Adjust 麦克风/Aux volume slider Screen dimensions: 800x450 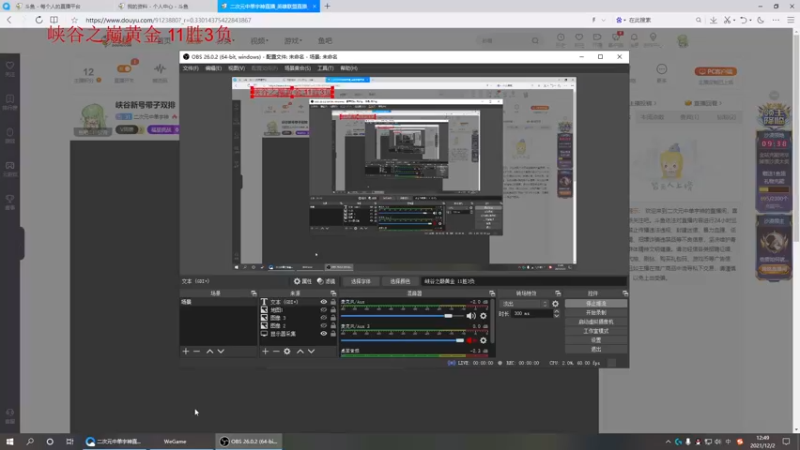point(402,316)
